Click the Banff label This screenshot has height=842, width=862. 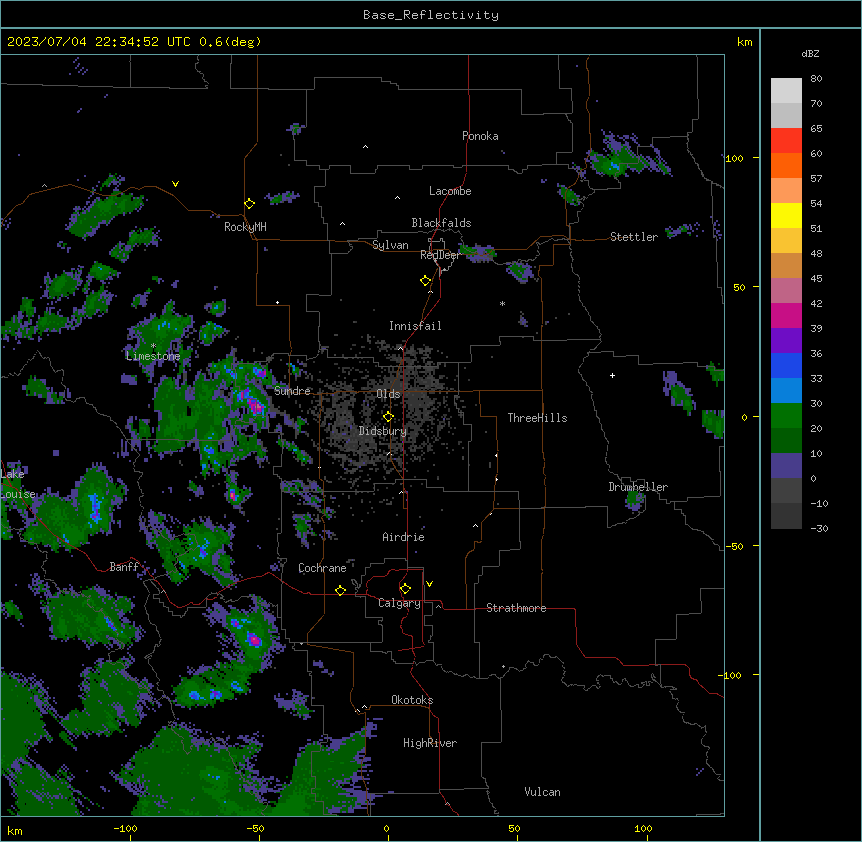pyautogui.click(x=124, y=567)
